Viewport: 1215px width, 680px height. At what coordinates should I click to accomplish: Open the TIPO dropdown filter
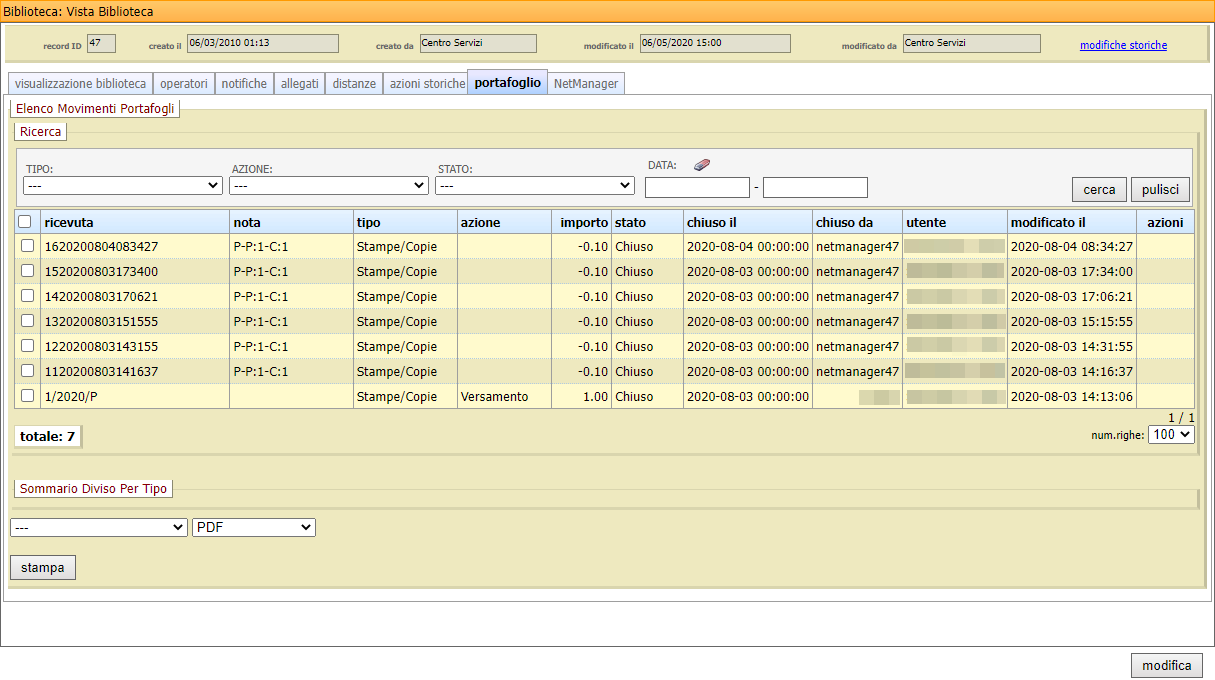pos(123,186)
